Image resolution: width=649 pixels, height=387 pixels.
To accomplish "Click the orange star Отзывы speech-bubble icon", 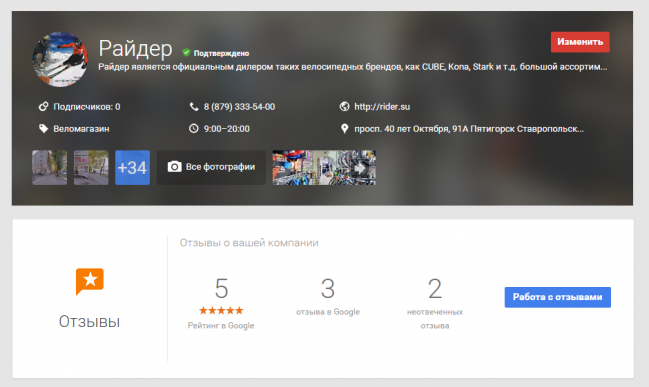I will (90, 281).
